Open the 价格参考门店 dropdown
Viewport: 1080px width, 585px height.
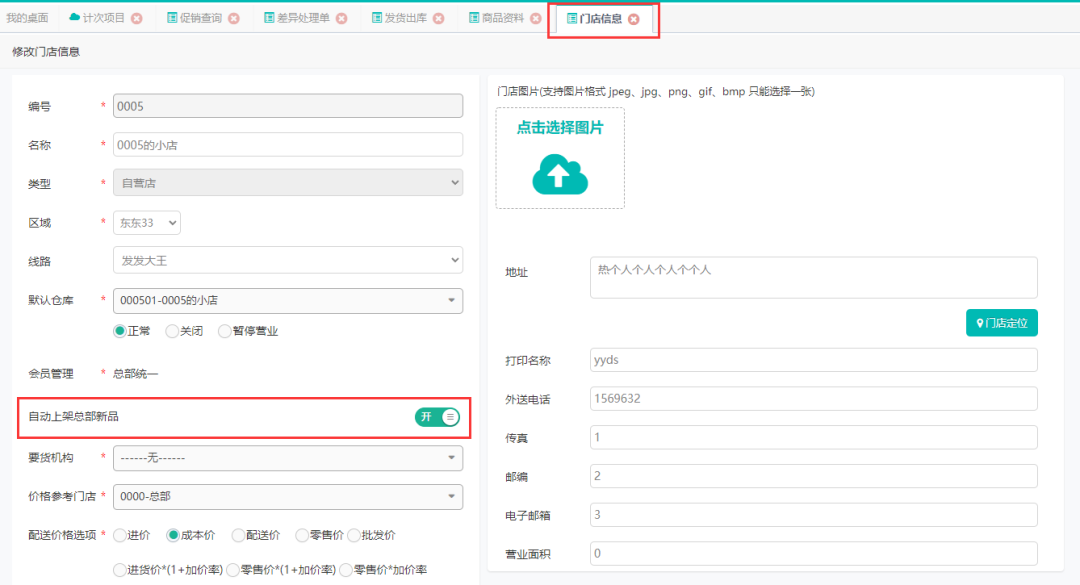[287, 496]
